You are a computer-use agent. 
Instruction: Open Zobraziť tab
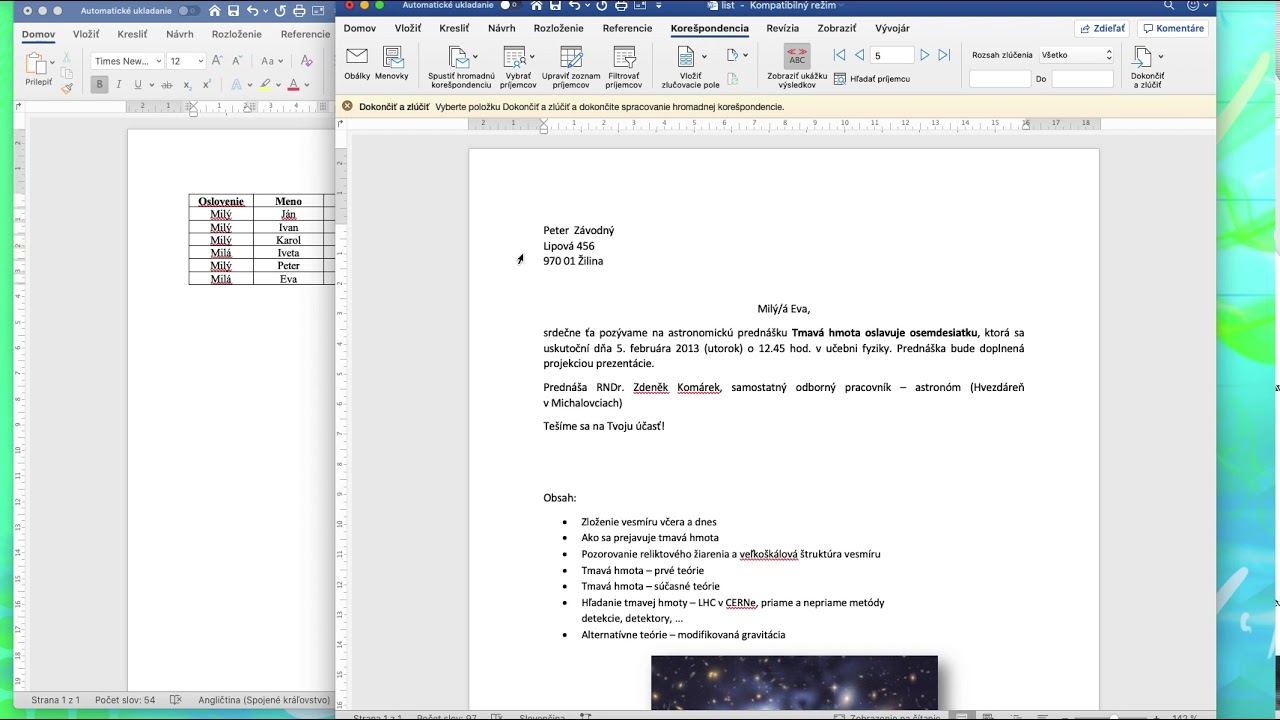click(x=837, y=28)
